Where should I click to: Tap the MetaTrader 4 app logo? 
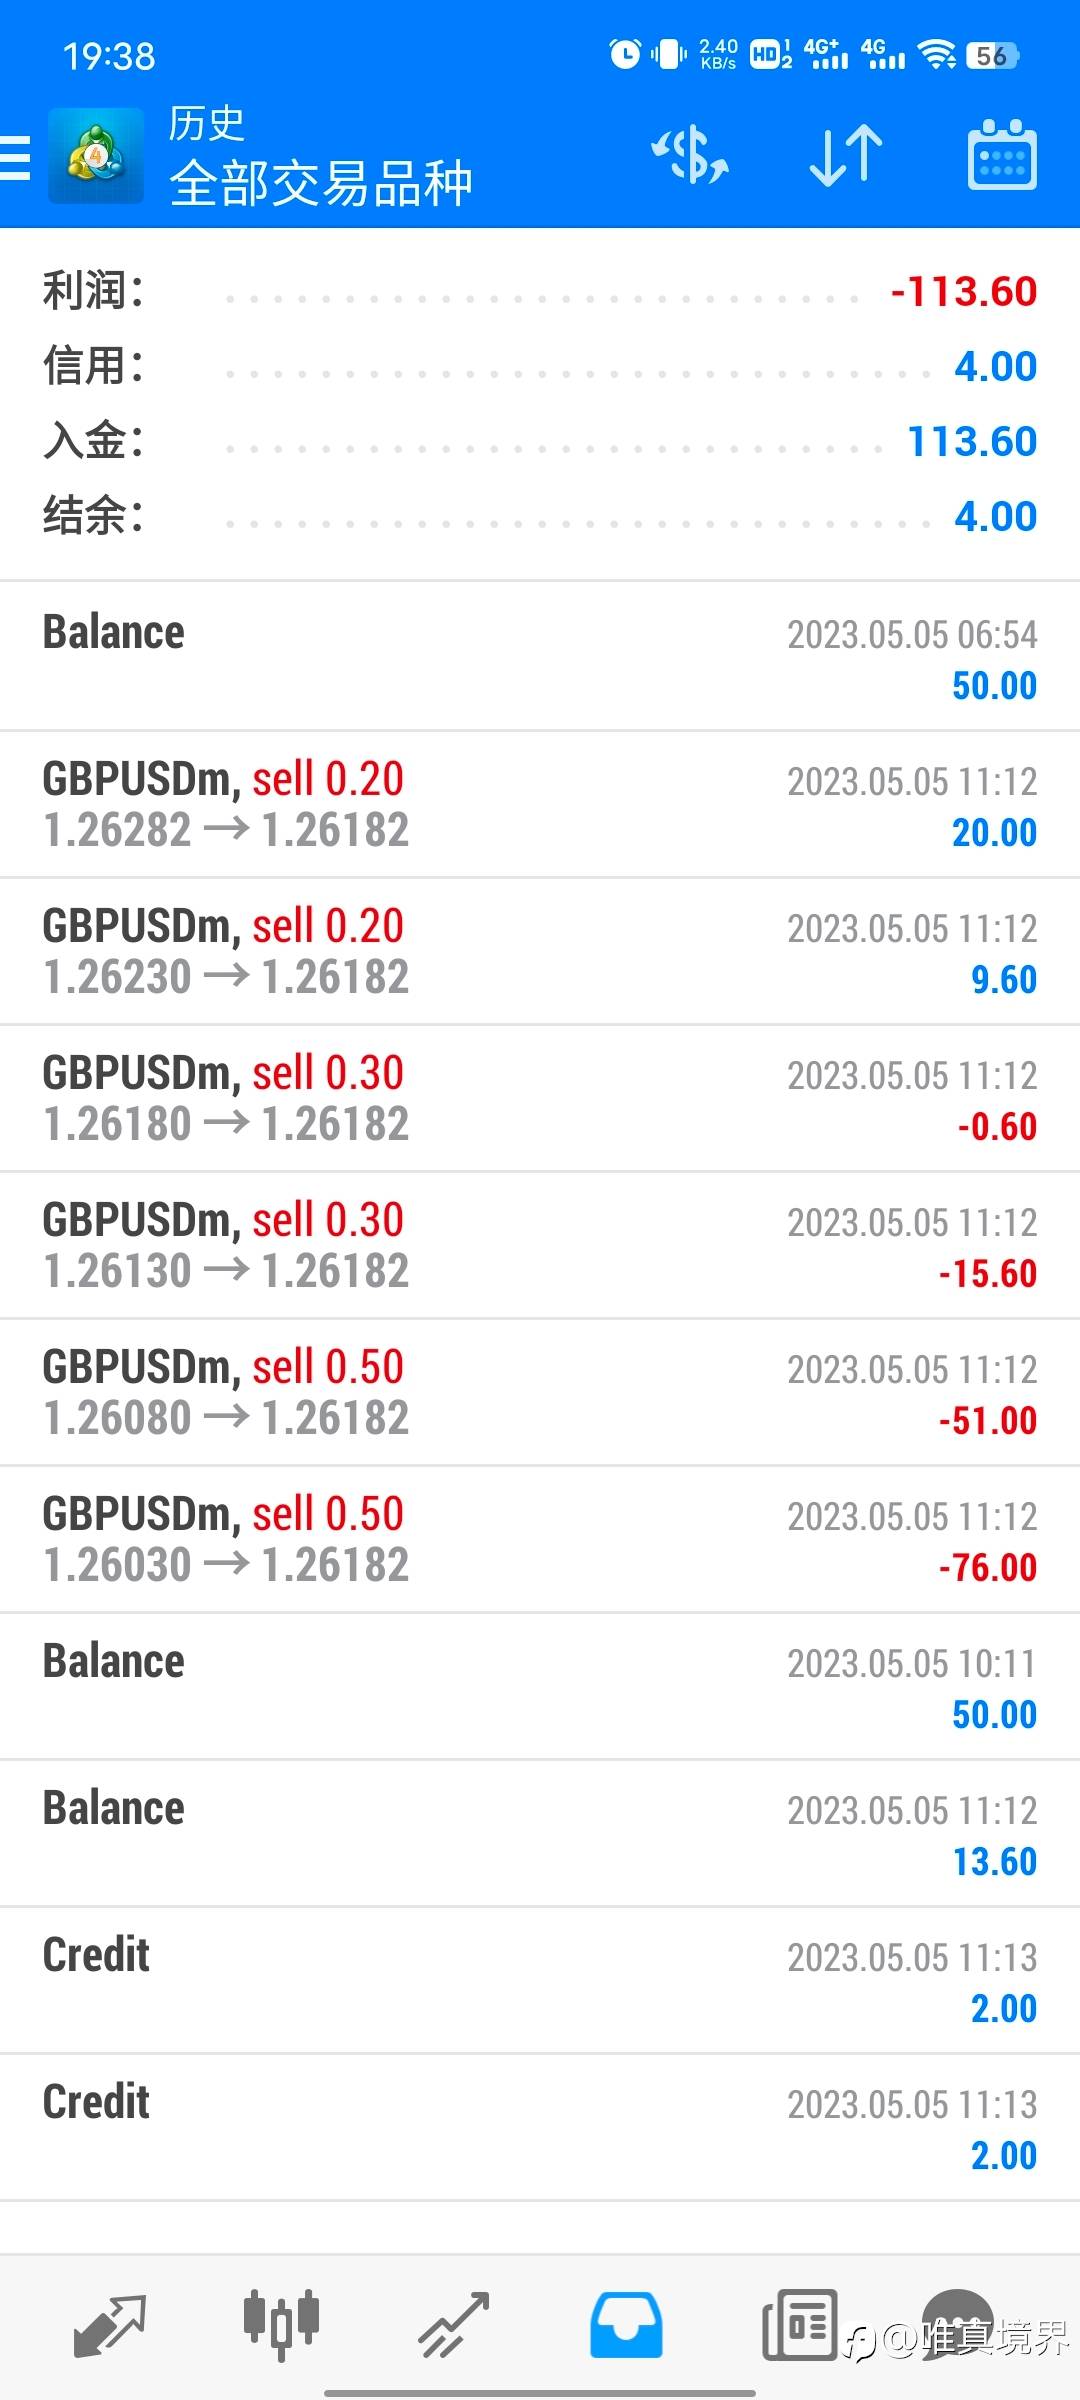point(96,157)
